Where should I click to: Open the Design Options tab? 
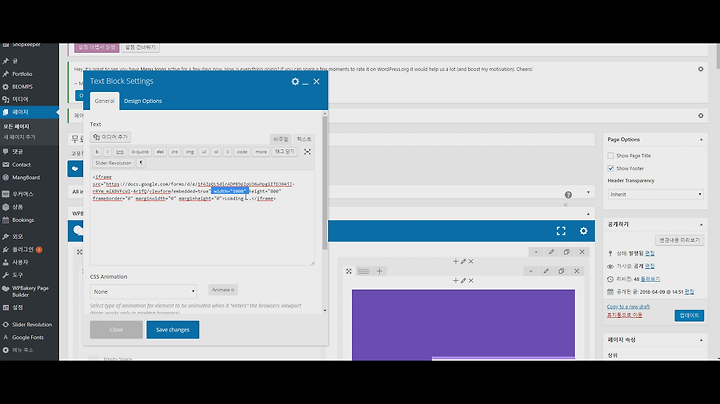click(143, 101)
